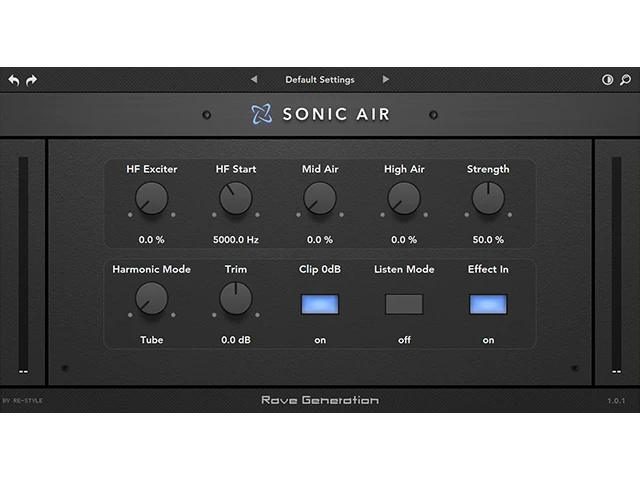This screenshot has height=480, width=640.
Task: Click the High Air knob
Action: pyautogui.click(x=404, y=198)
